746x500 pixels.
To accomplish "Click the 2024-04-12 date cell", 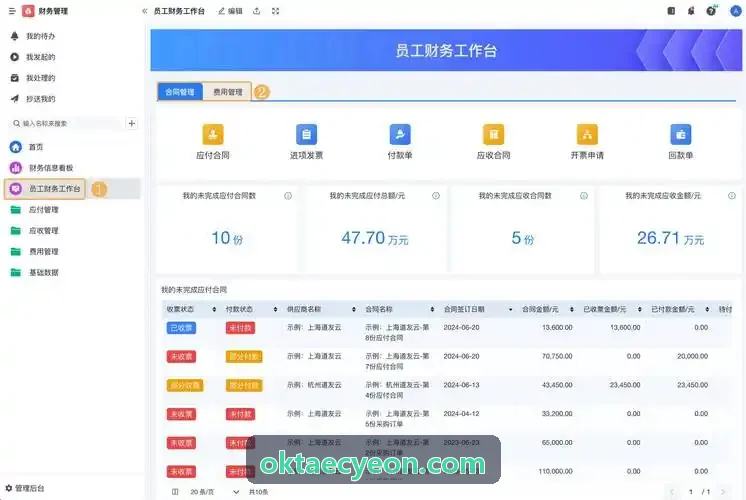I will pos(461,413).
